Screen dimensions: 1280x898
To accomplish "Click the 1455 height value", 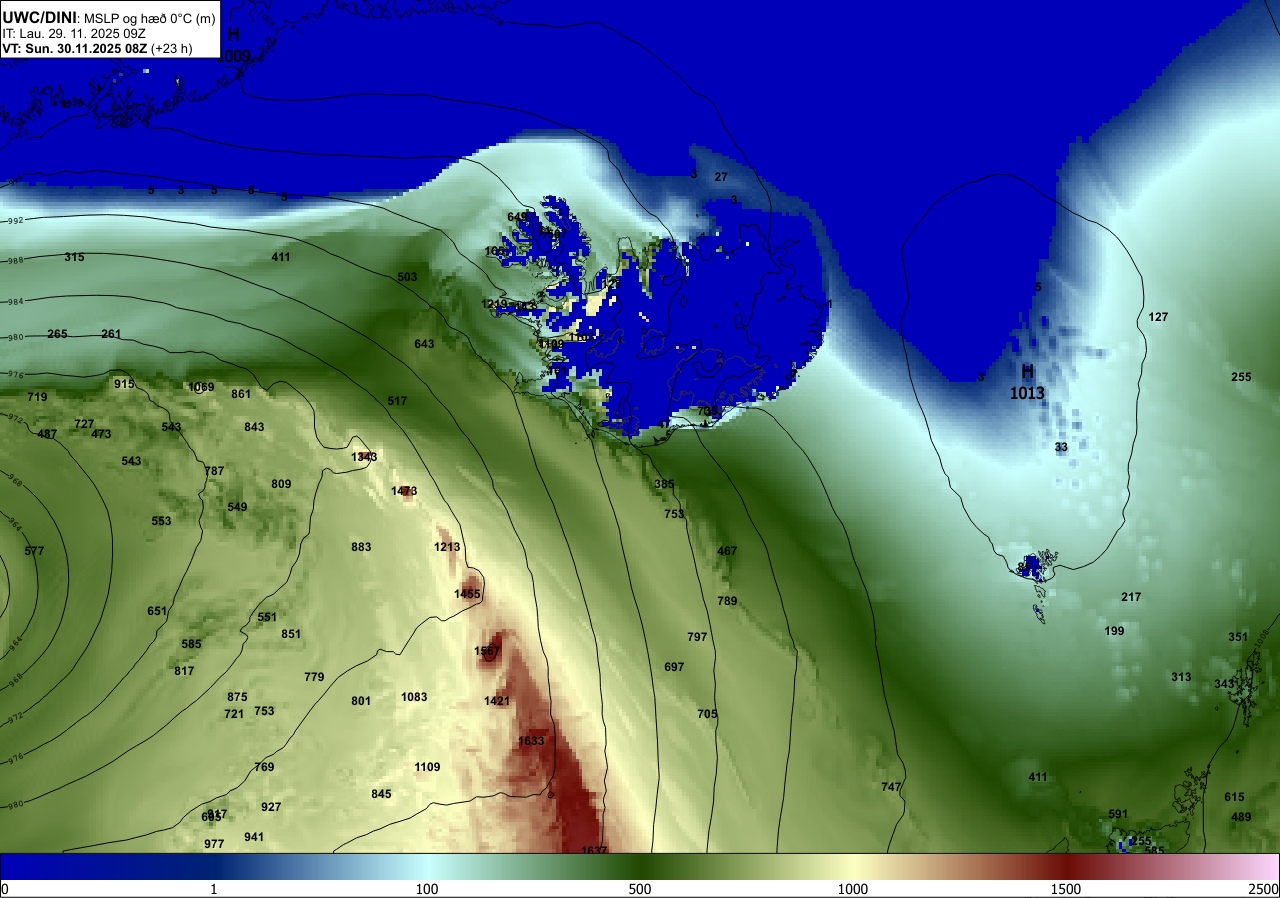I will [x=467, y=594].
